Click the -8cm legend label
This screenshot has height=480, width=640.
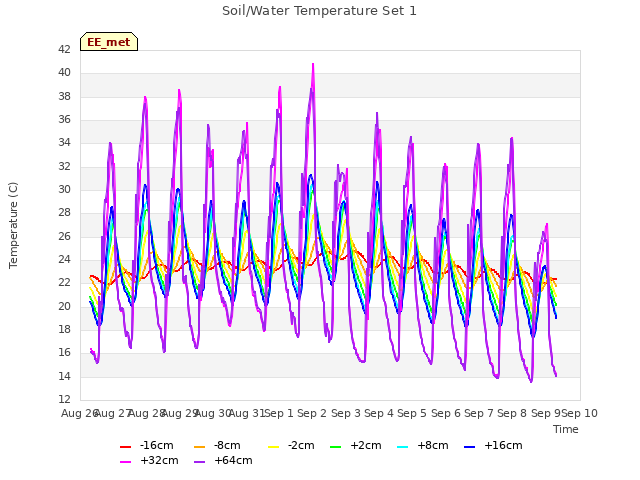point(227,445)
